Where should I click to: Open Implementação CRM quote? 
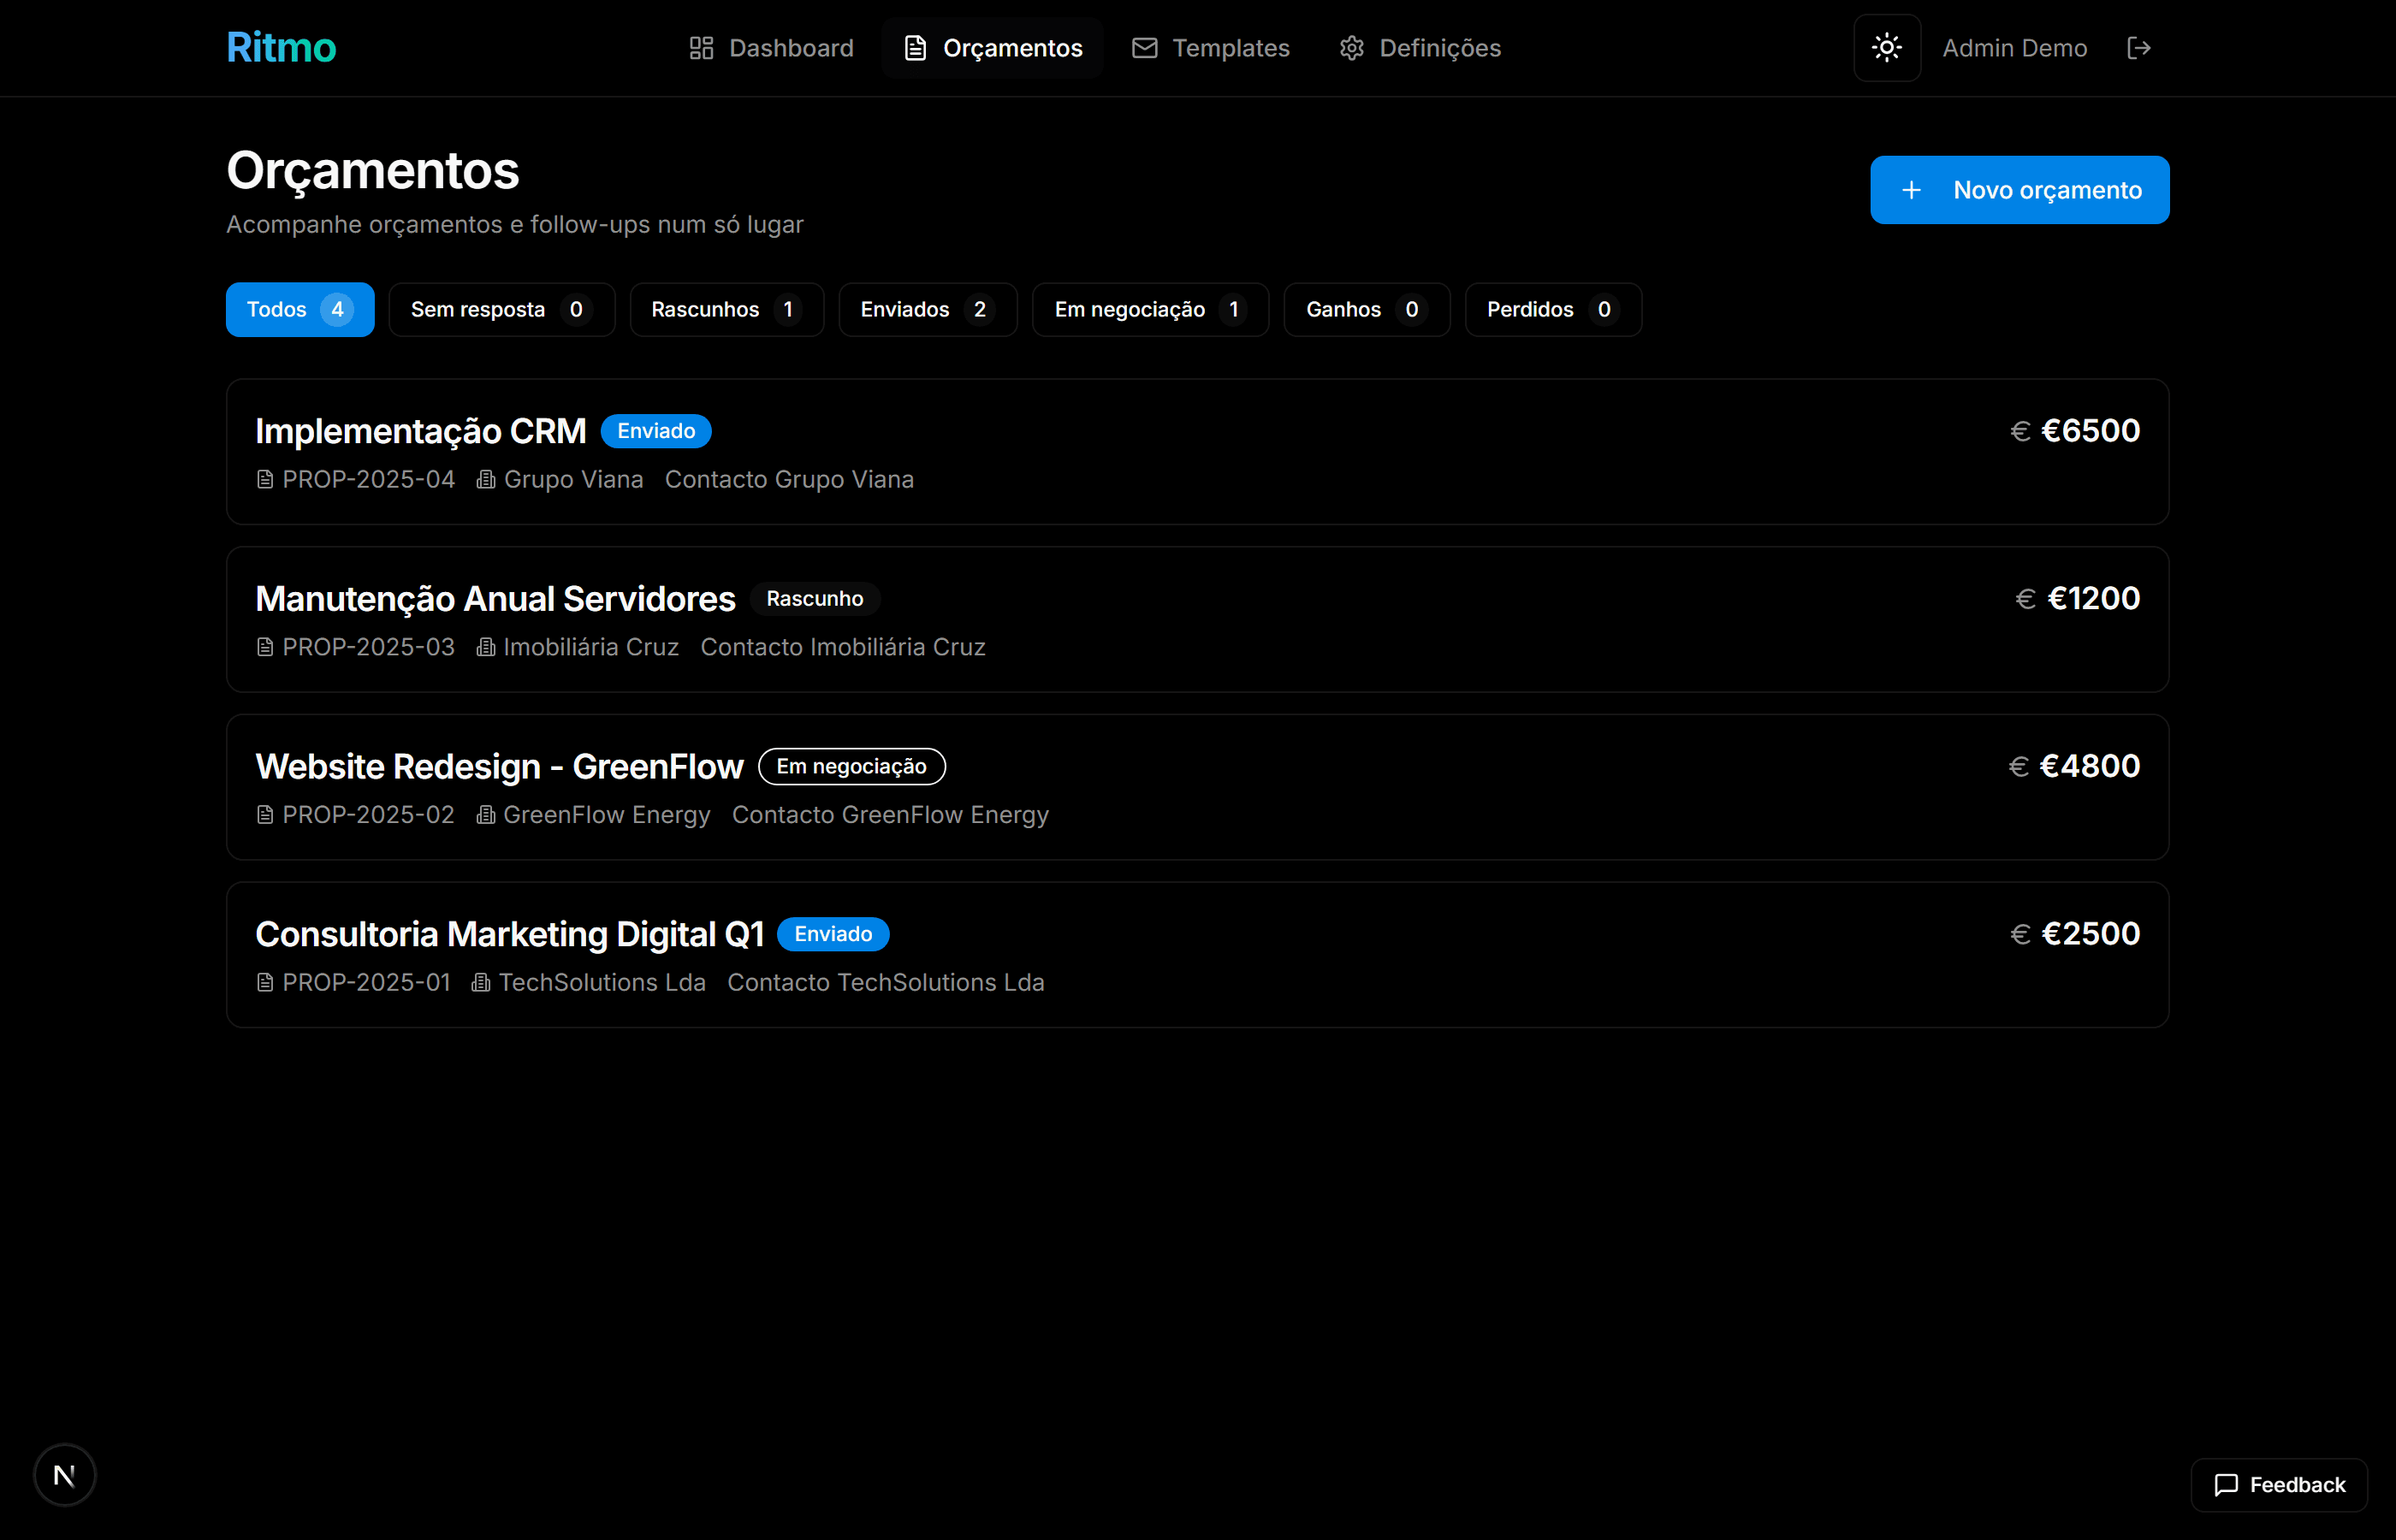point(420,431)
